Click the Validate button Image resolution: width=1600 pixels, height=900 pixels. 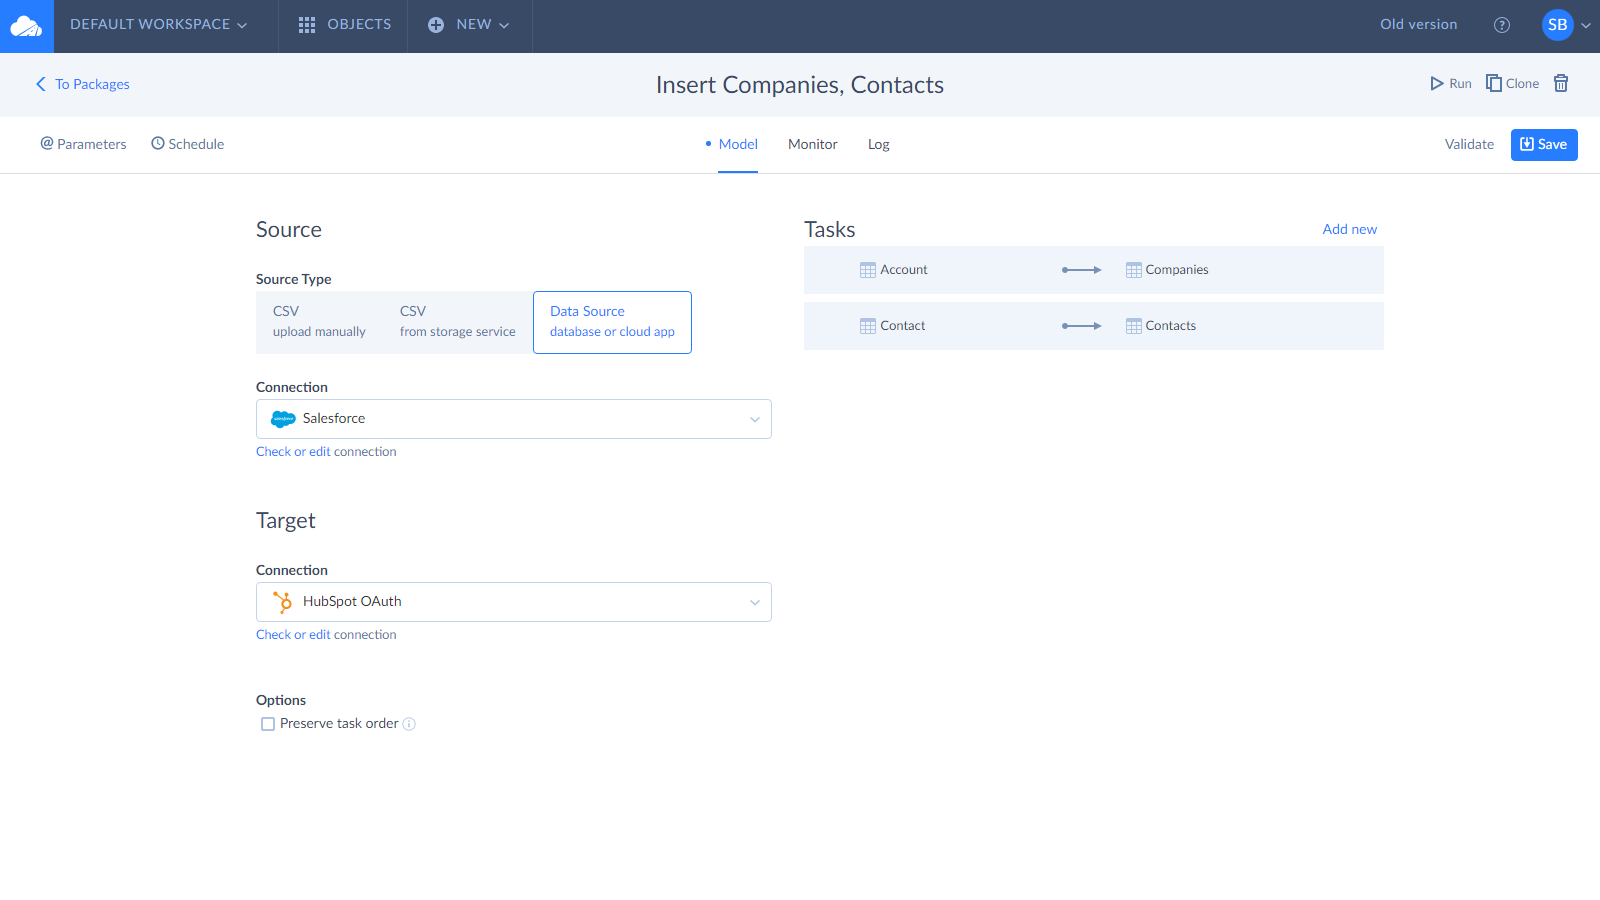pyautogui.click(x=1469, y=144)
